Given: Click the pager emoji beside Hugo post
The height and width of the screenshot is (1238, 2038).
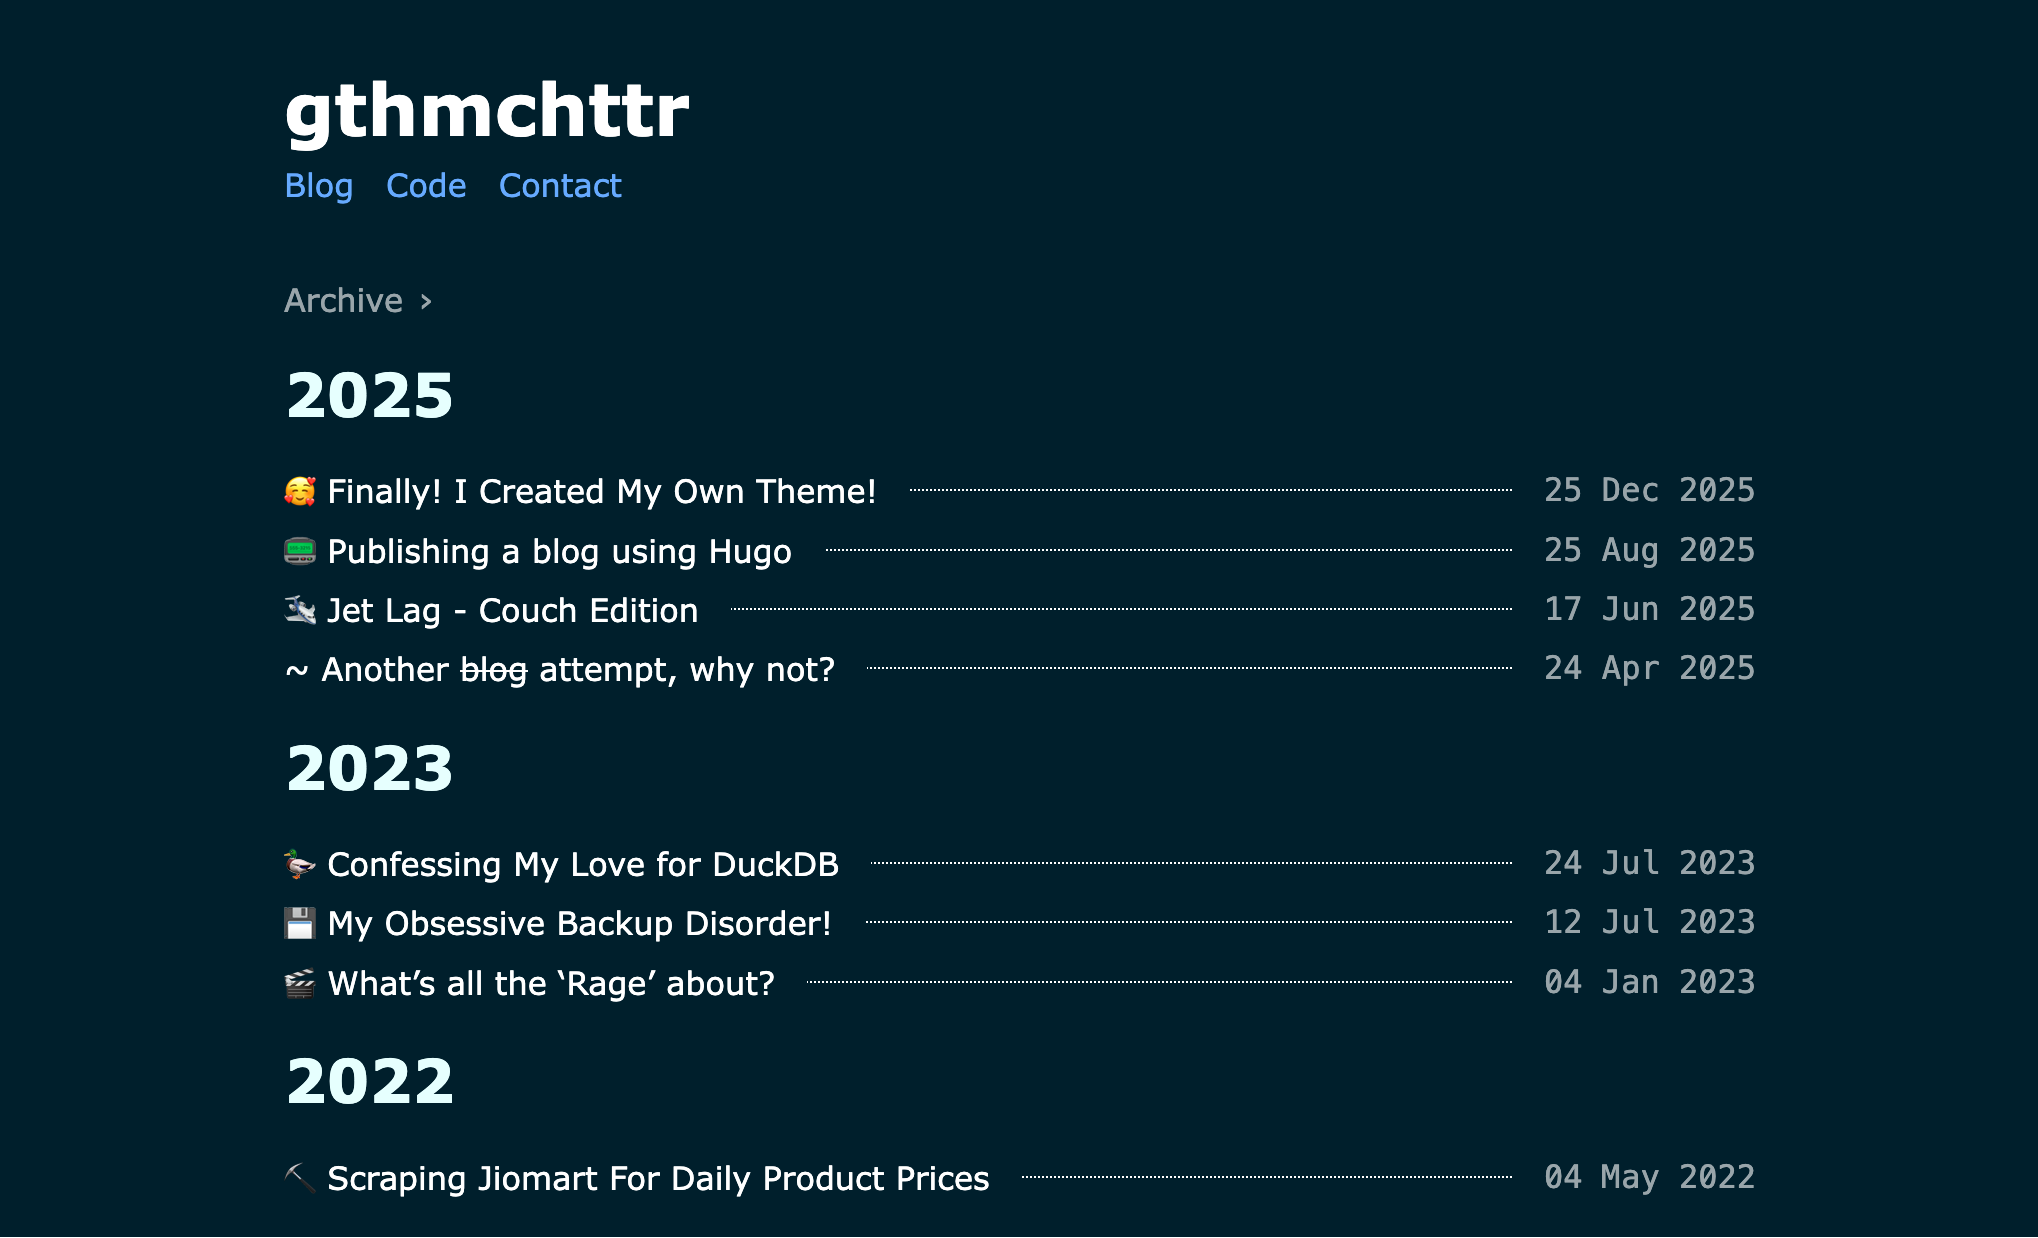Looking at the screenshot, I should [300, 551].
